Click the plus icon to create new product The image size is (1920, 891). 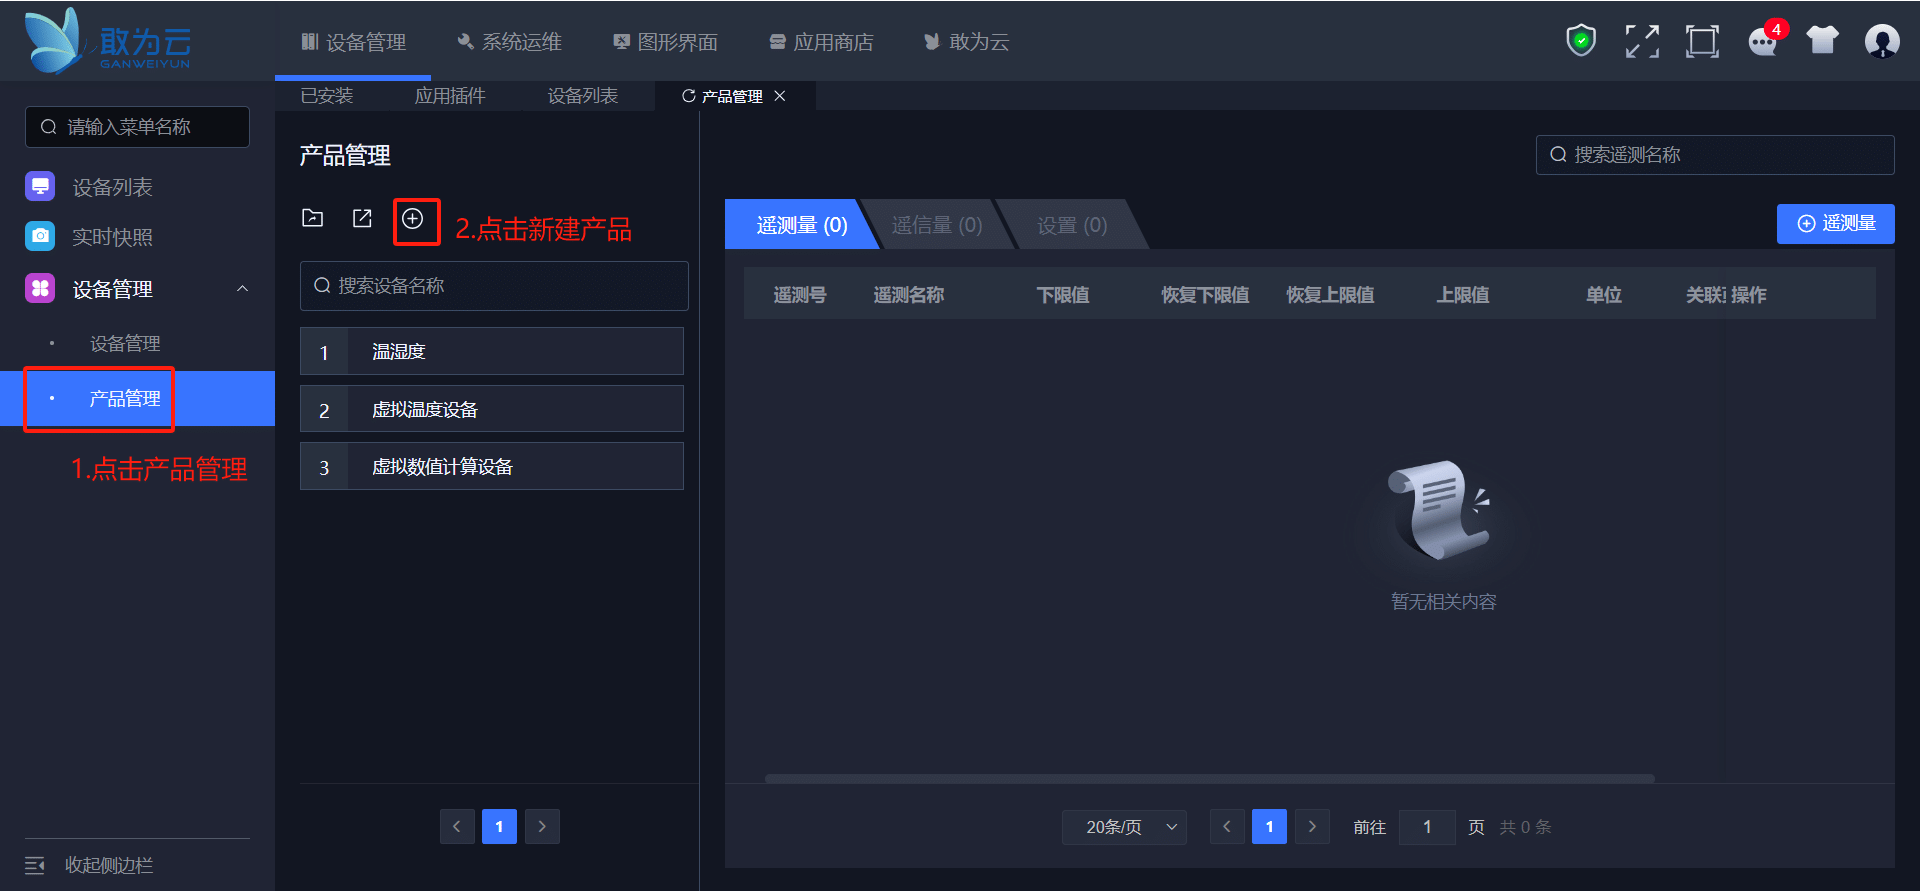pyautogui.click(x=413, y=218)
